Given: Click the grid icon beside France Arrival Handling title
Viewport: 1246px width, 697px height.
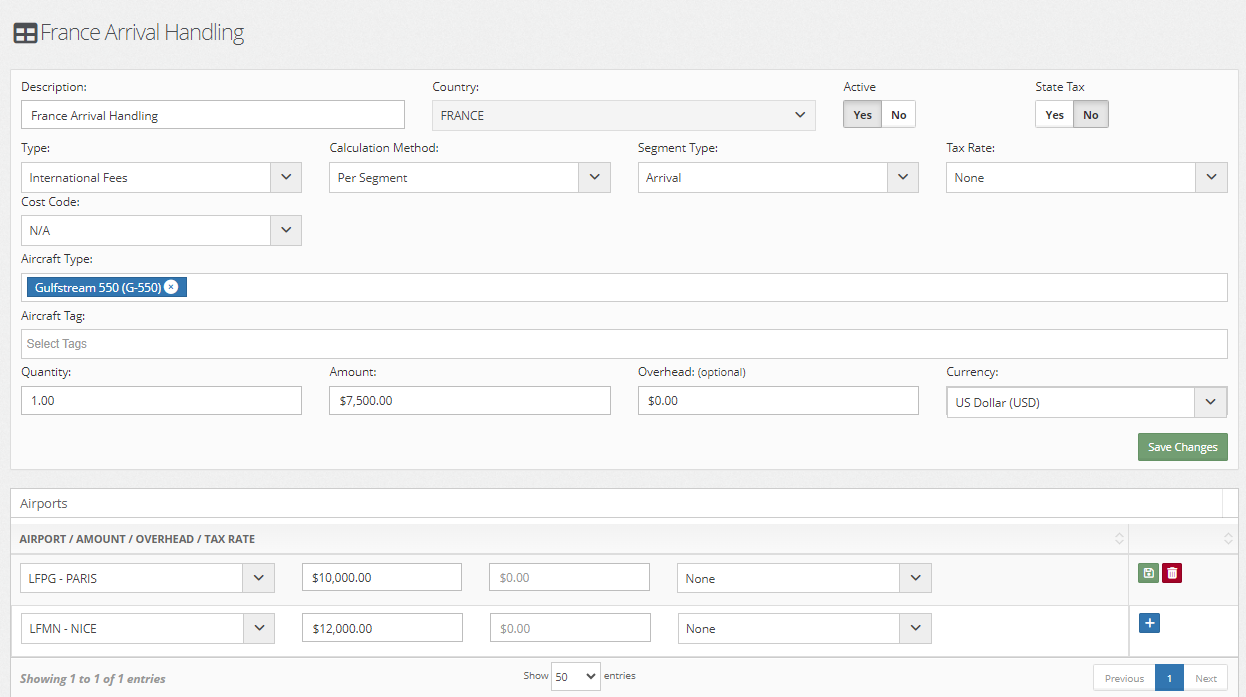Looking at the screenshot, I should [25, 33].
